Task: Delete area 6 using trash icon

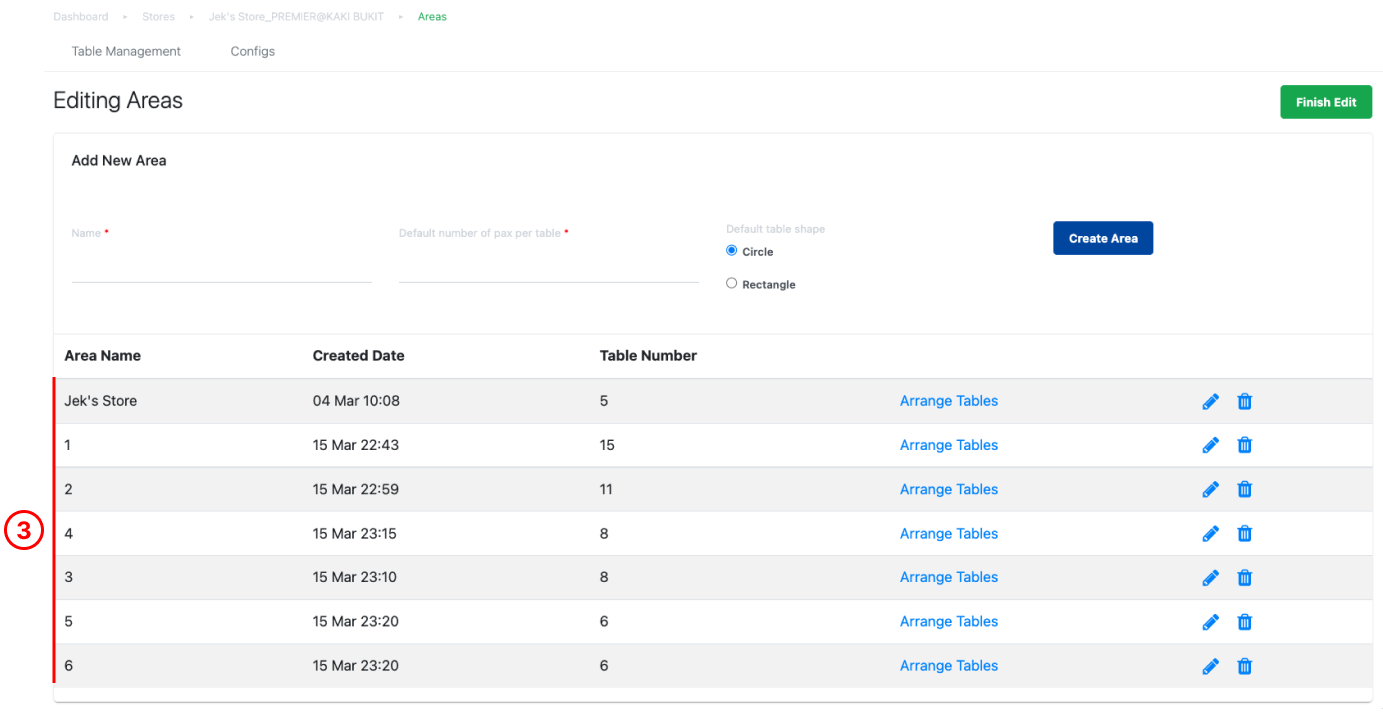Action: (x=1244, y=665)
